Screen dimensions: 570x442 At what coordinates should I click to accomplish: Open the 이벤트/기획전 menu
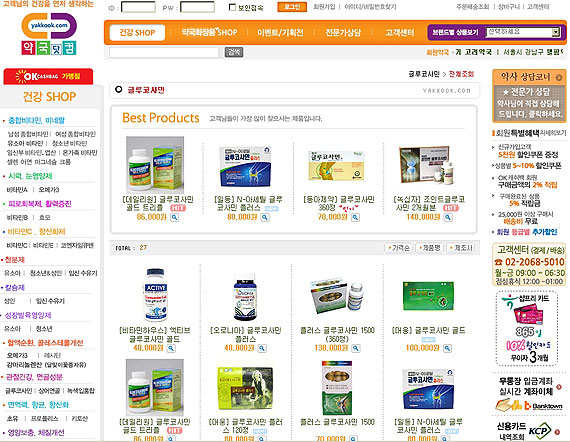coord(280,32)
